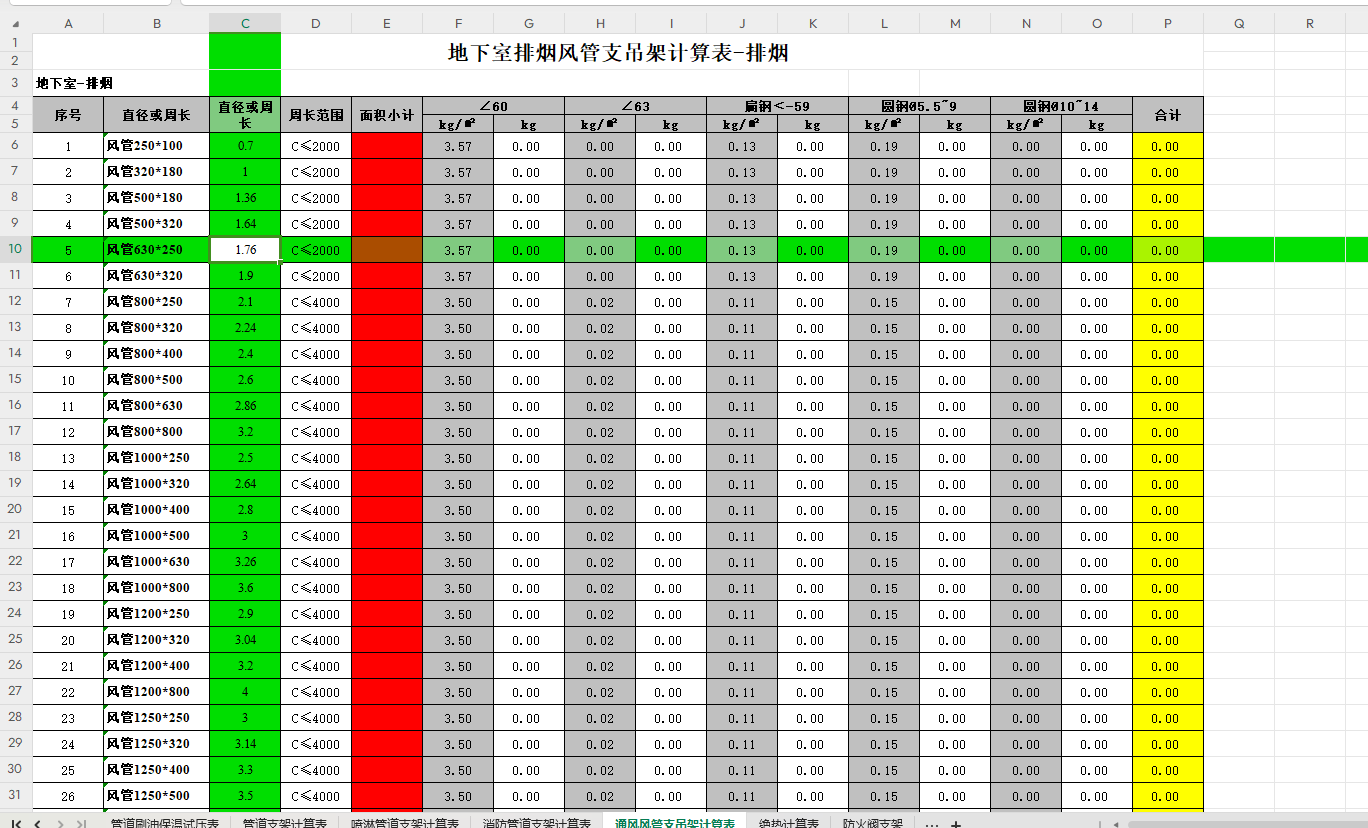The height and width of the screenshot is (828, 1368).
Task: Jump to the first sheet with navigation arrow
Action: pos(18,823)
